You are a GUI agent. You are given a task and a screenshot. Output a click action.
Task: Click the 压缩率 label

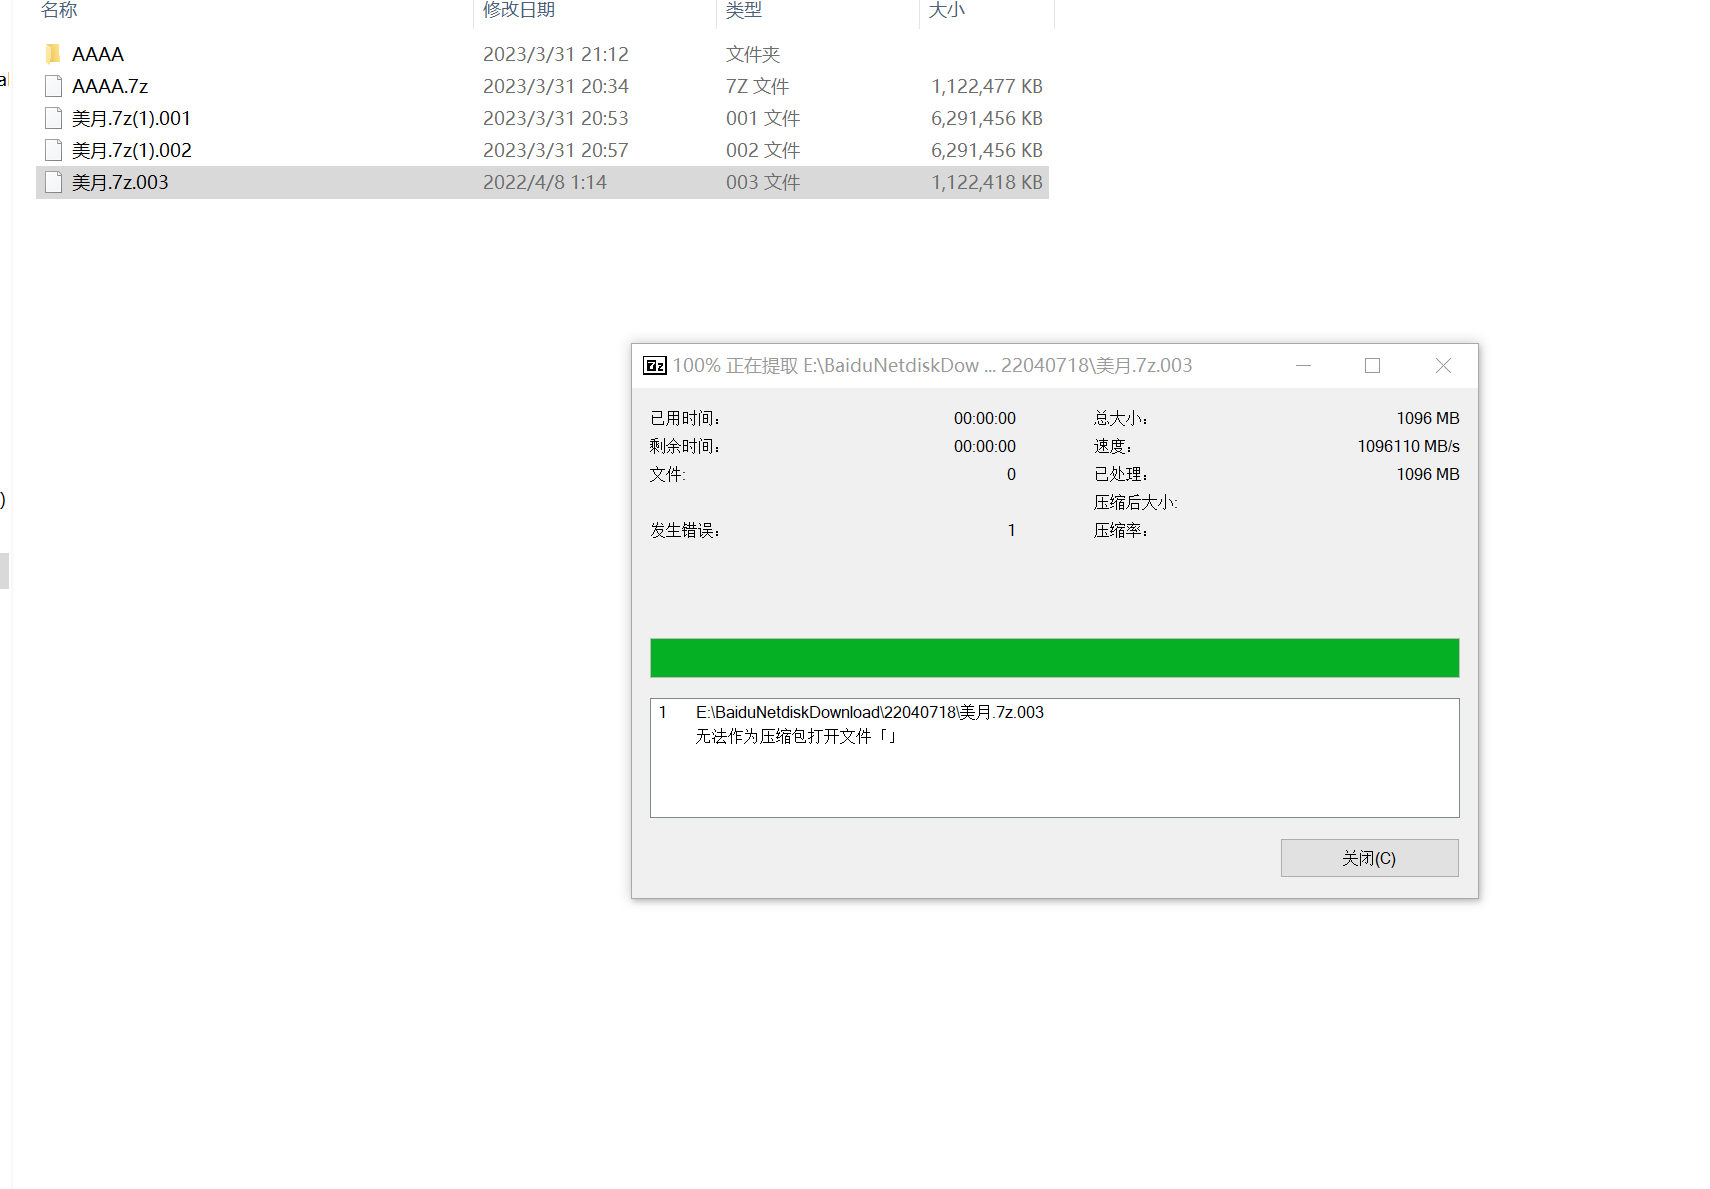1120,530
